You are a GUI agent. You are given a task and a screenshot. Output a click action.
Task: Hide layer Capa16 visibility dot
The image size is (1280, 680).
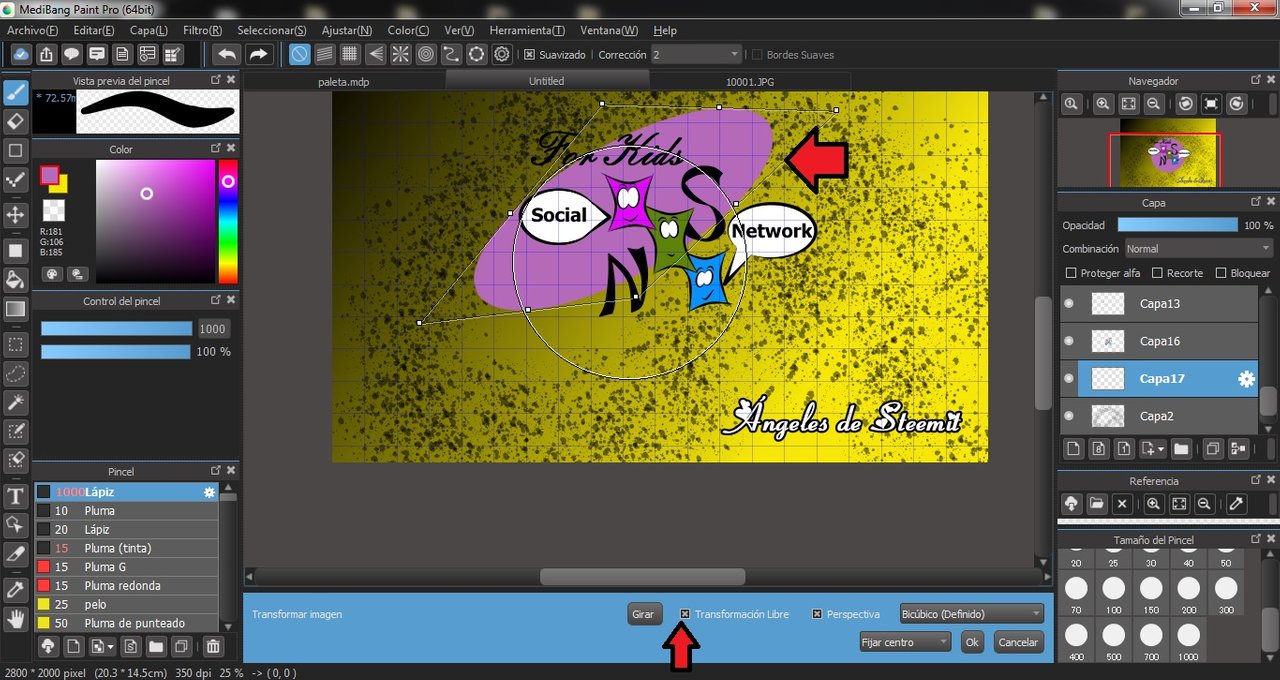point(1069,341)
